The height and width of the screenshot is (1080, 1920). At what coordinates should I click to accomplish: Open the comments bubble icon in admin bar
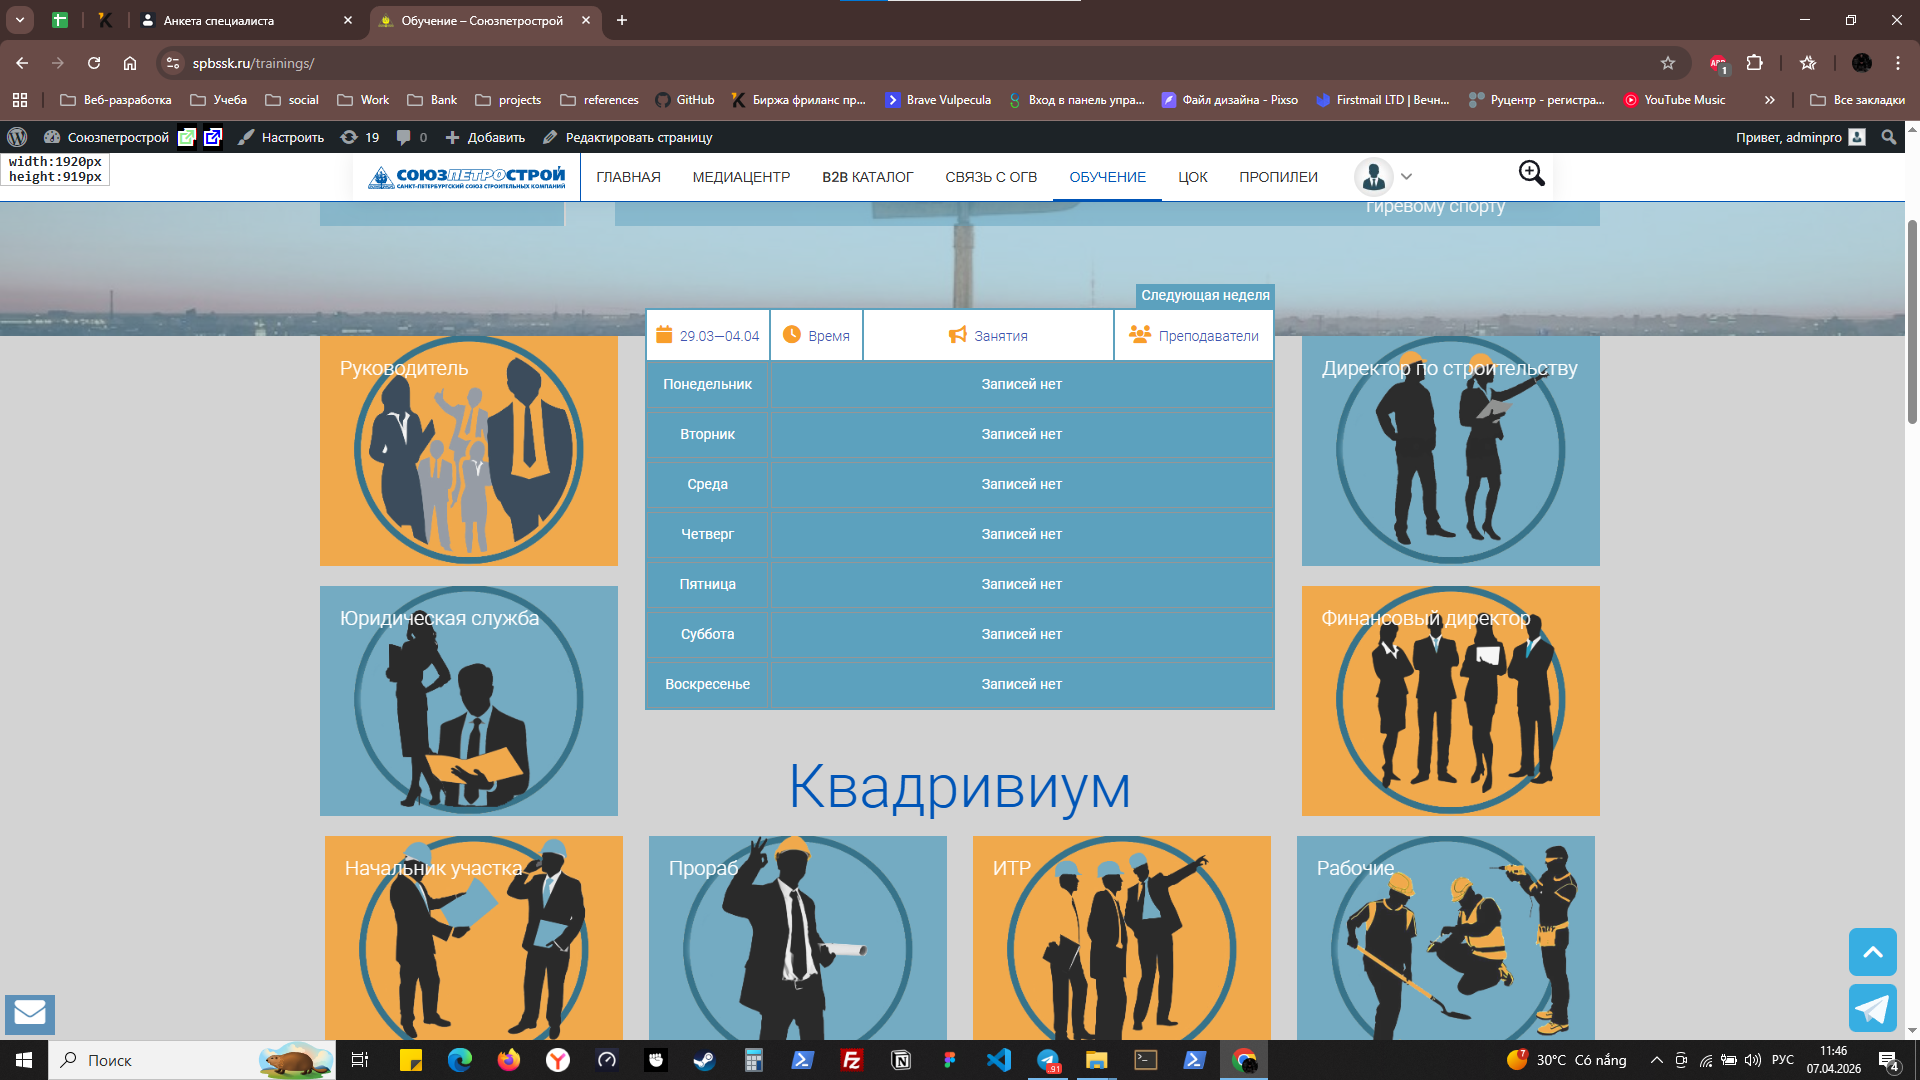tap(411, 137)
